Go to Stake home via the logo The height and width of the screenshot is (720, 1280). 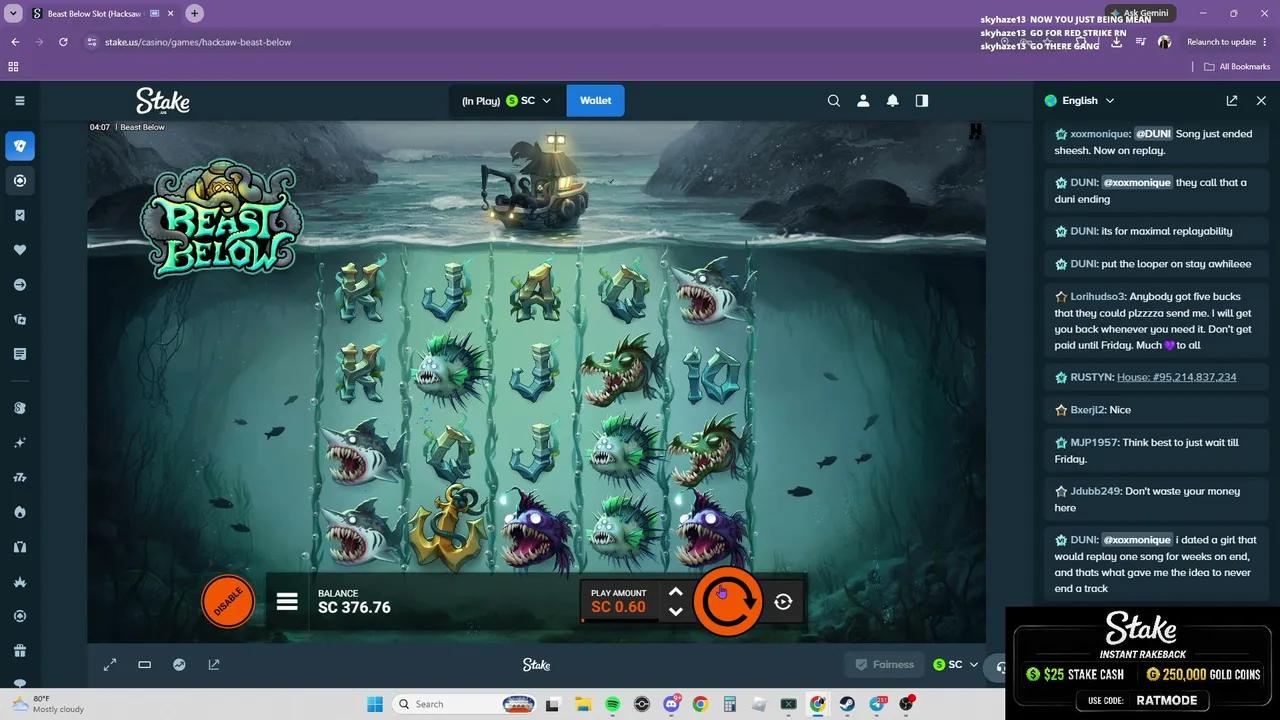[163, 101]
